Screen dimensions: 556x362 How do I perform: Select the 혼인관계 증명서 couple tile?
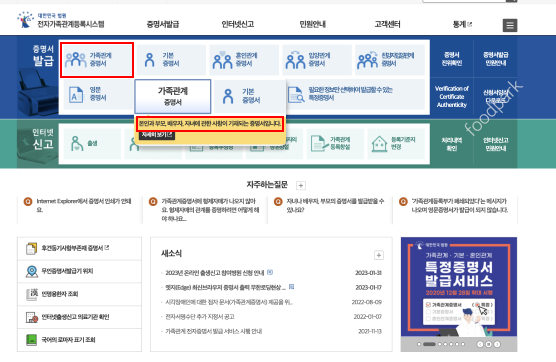point(244,60)
